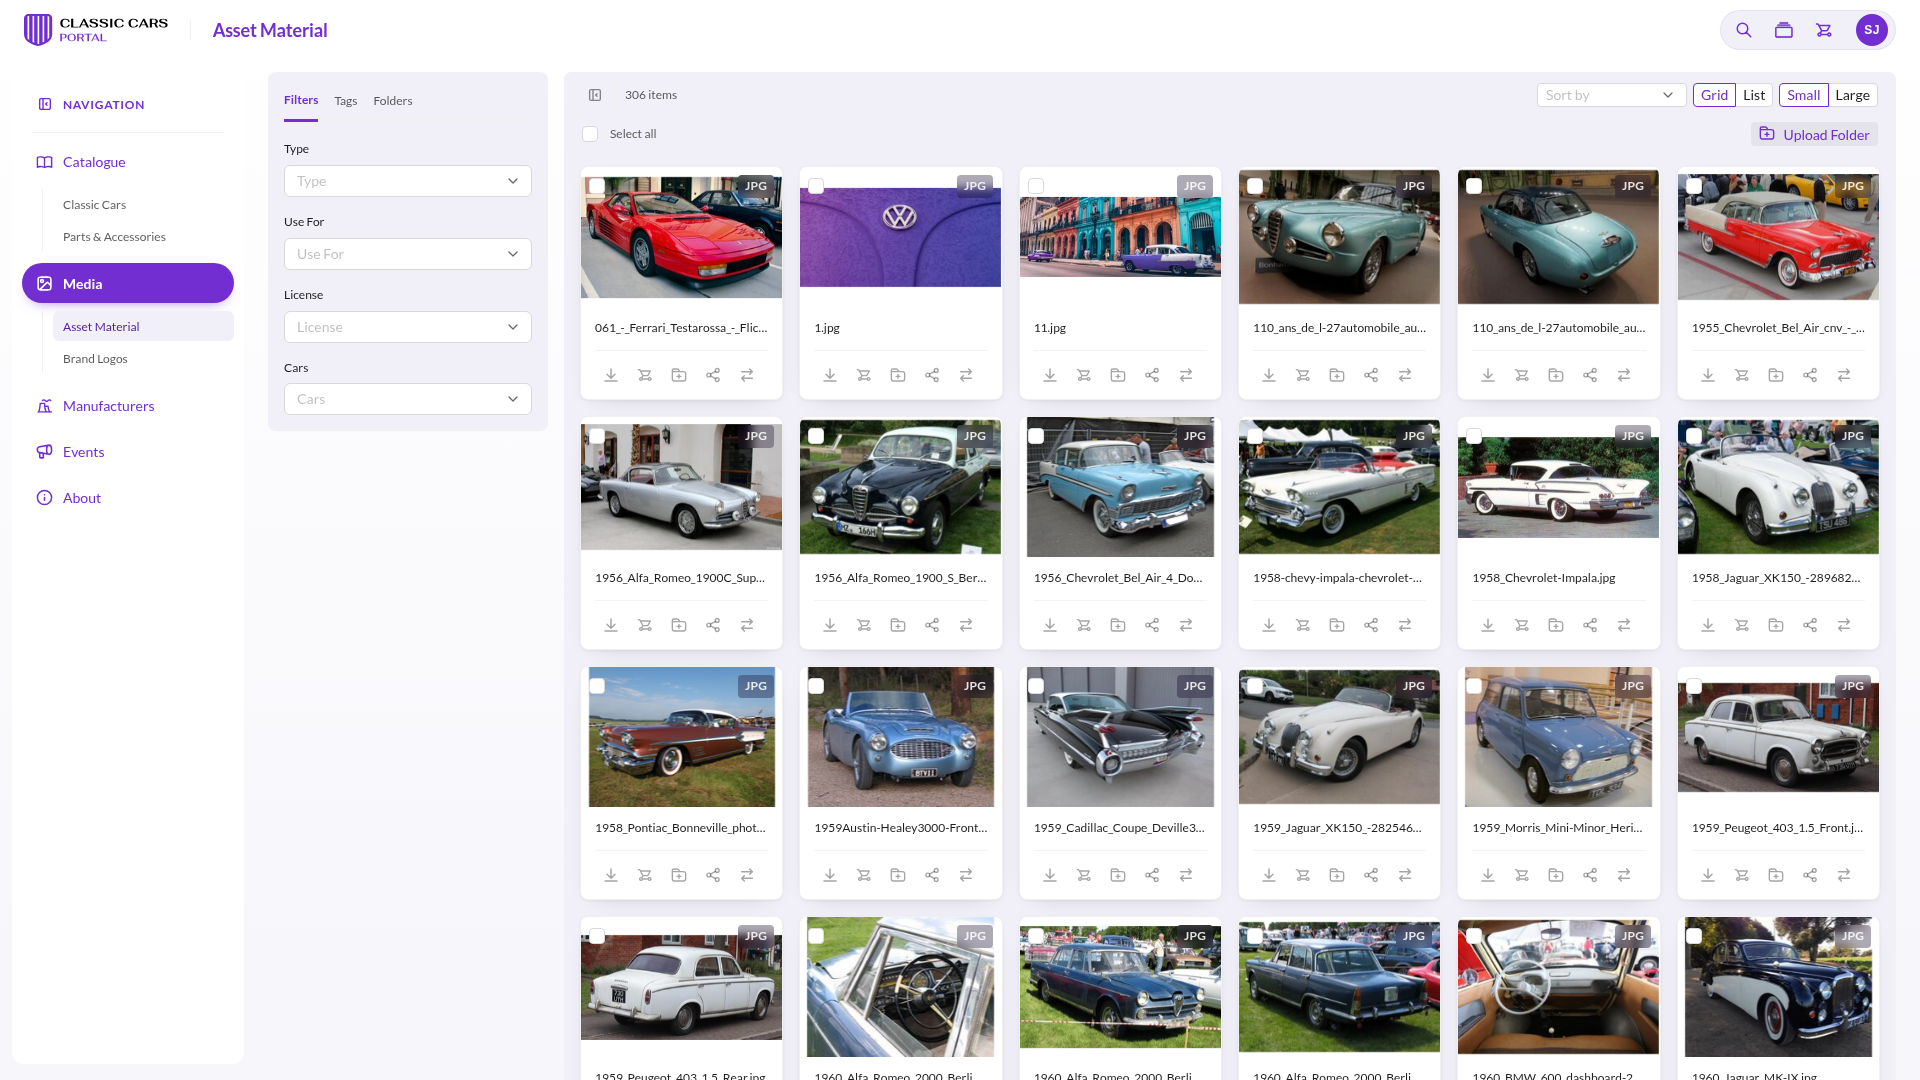Select the 1956_Alfa_Romeo_1900C_Sup card checkbox
1920x1080 pixels.
[x=597, y=436]
